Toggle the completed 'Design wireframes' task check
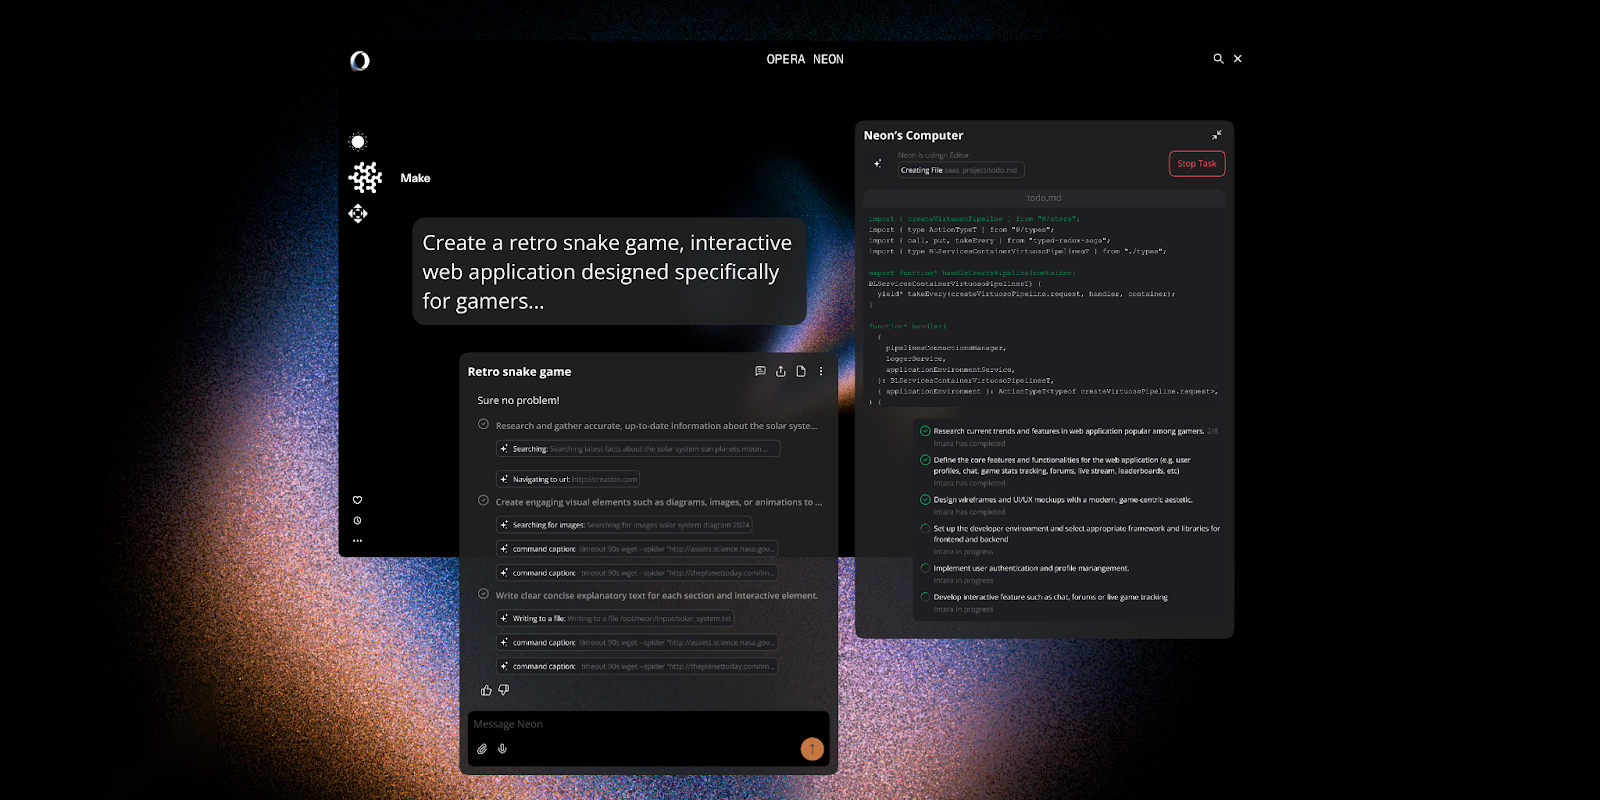The height and width of the screenshot is (800, 1600). (925, 499)
